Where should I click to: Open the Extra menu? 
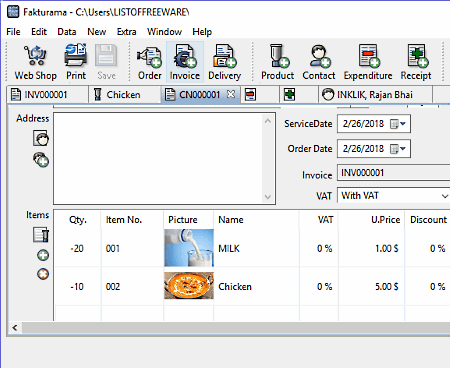[126, 32]
